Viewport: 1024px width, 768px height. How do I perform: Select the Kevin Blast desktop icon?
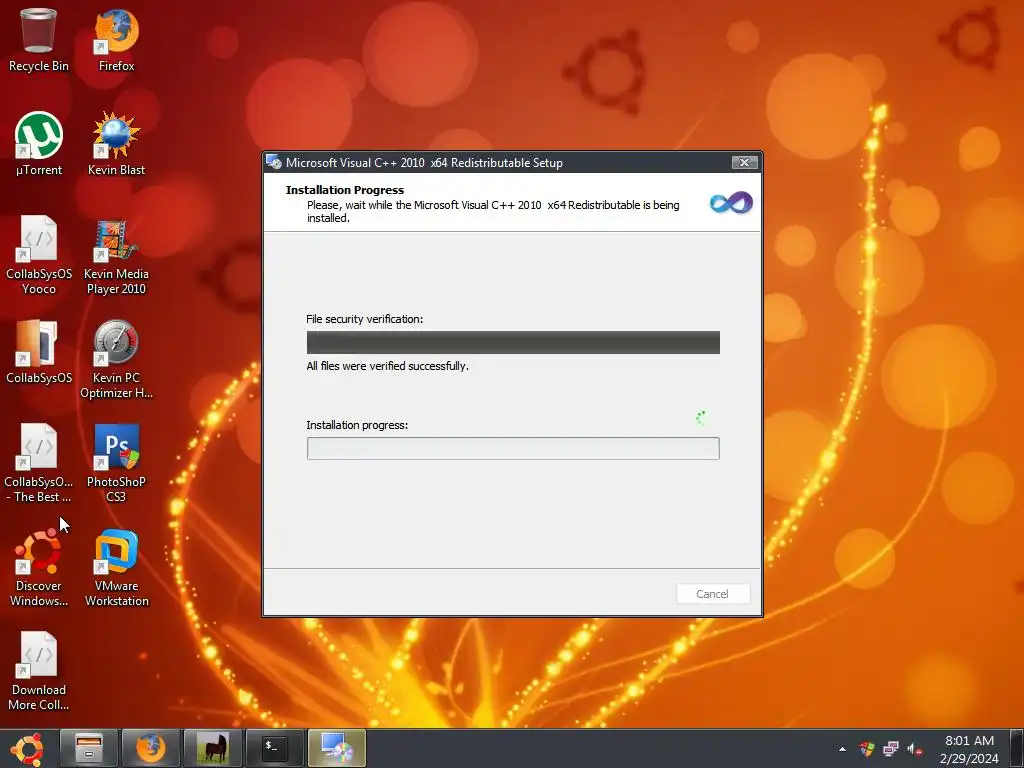(x=116, y=144)
